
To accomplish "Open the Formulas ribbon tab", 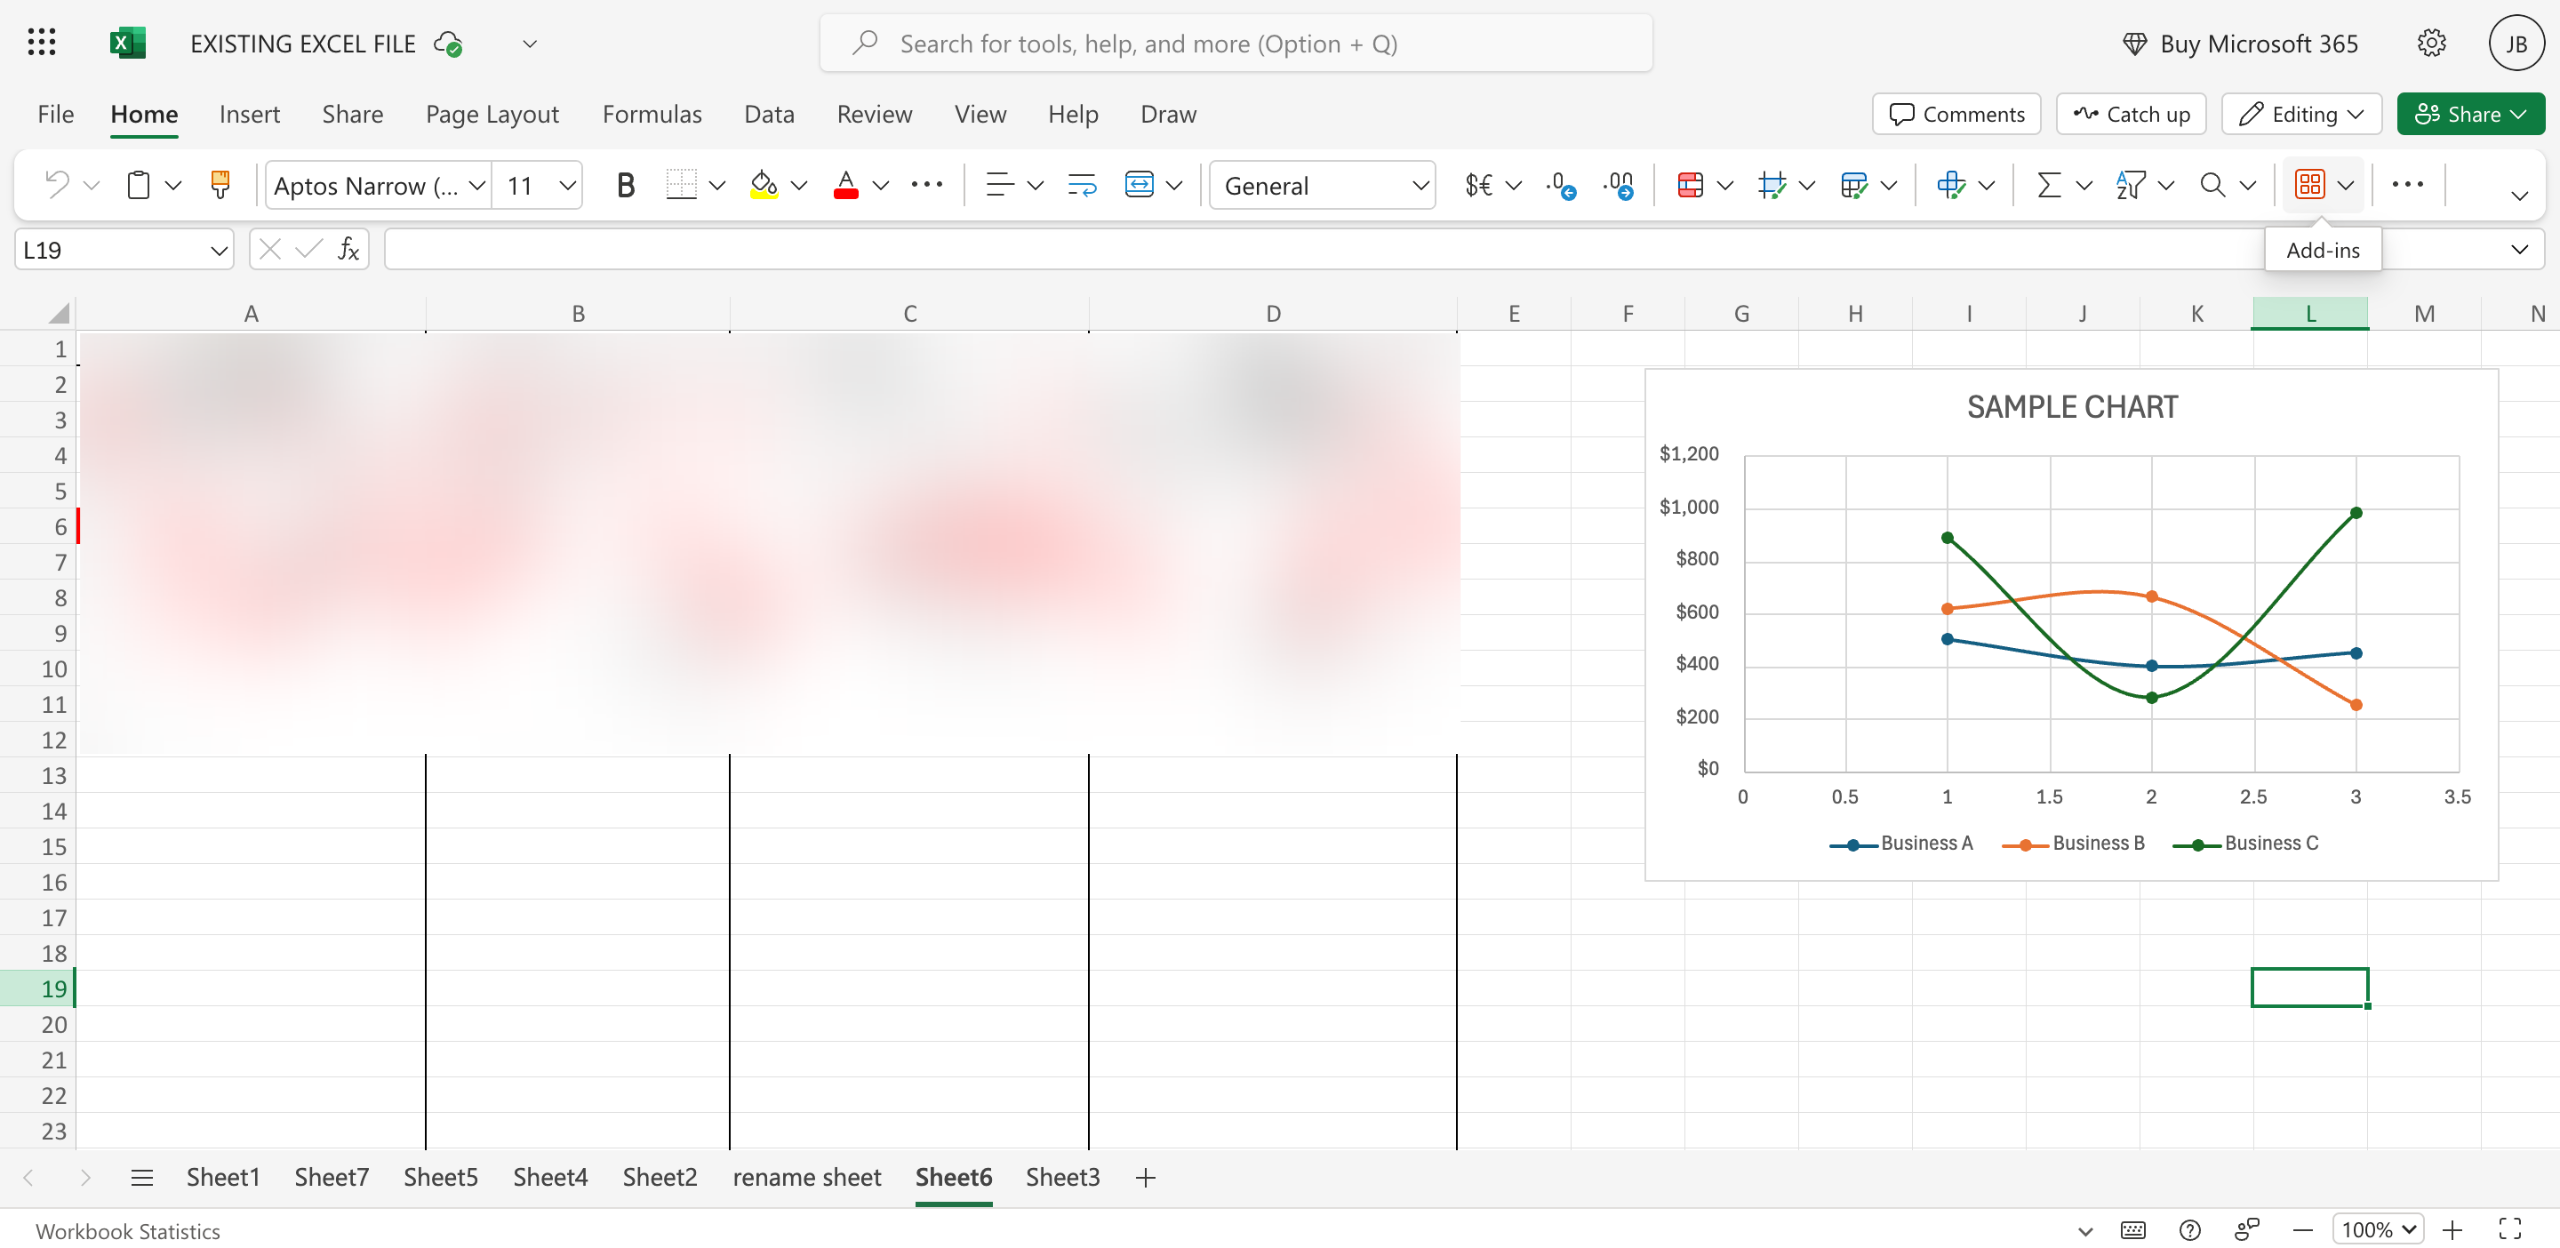I will 651,114.
